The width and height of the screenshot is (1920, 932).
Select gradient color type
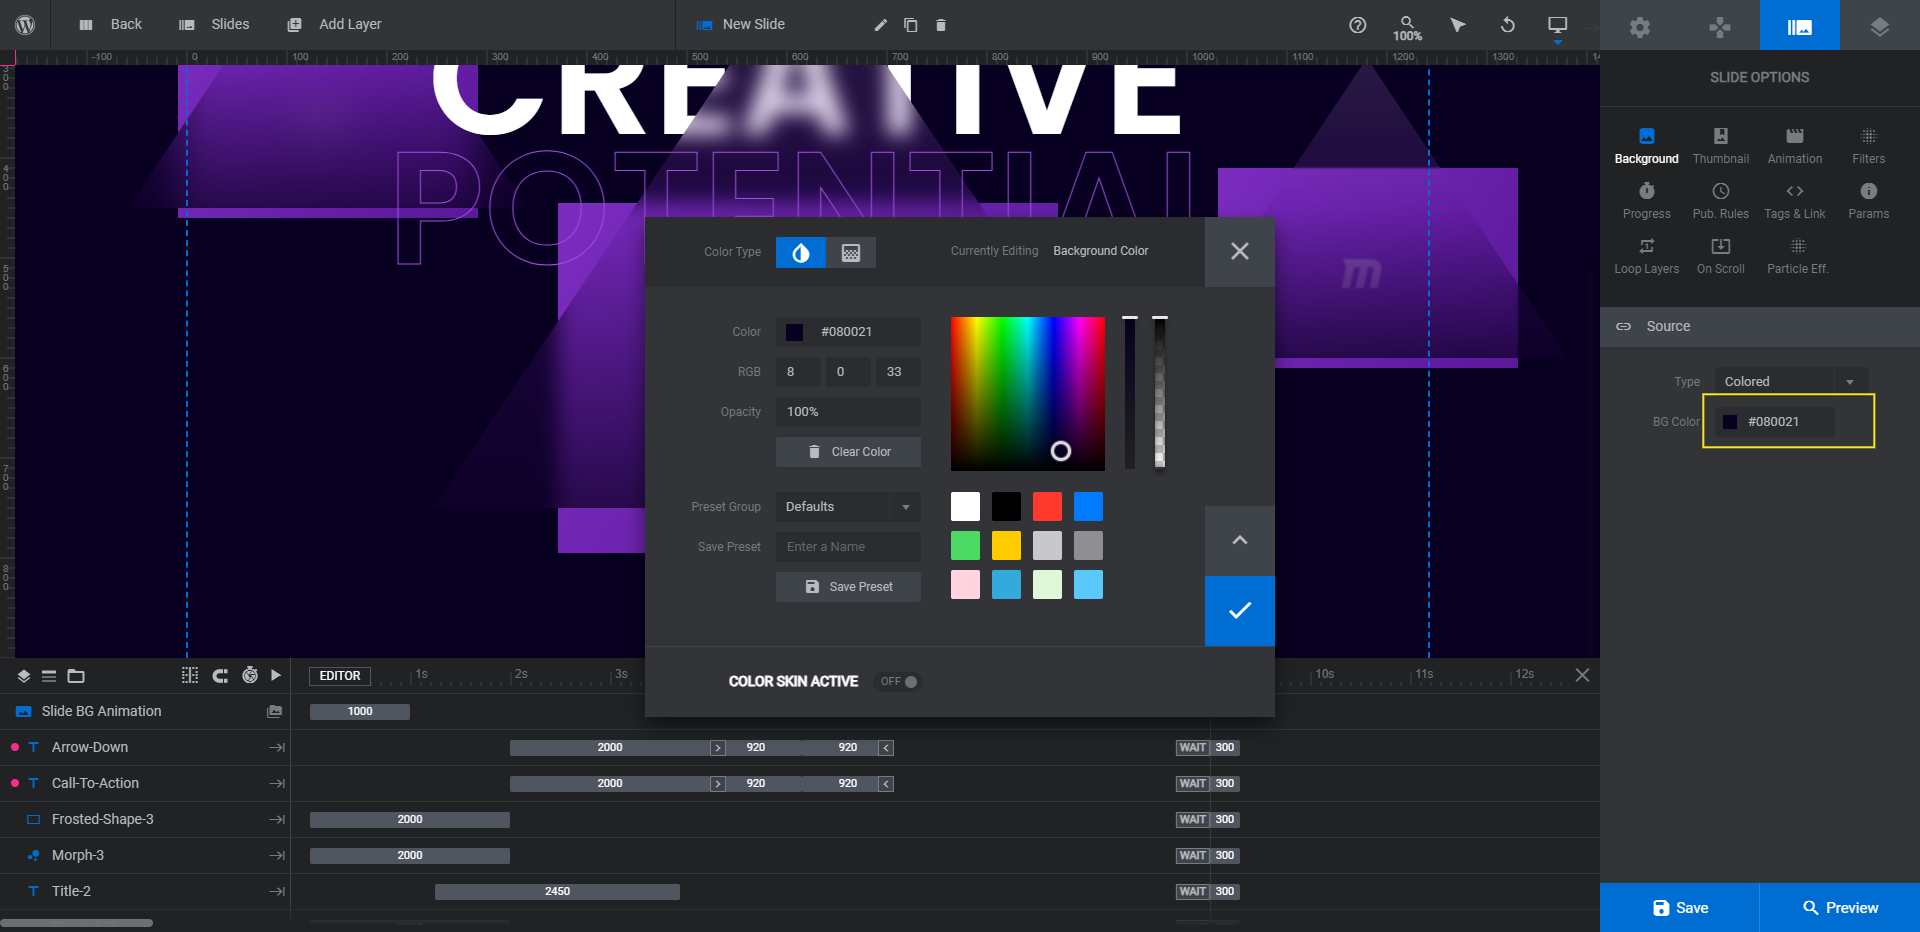tap(851, 252)
